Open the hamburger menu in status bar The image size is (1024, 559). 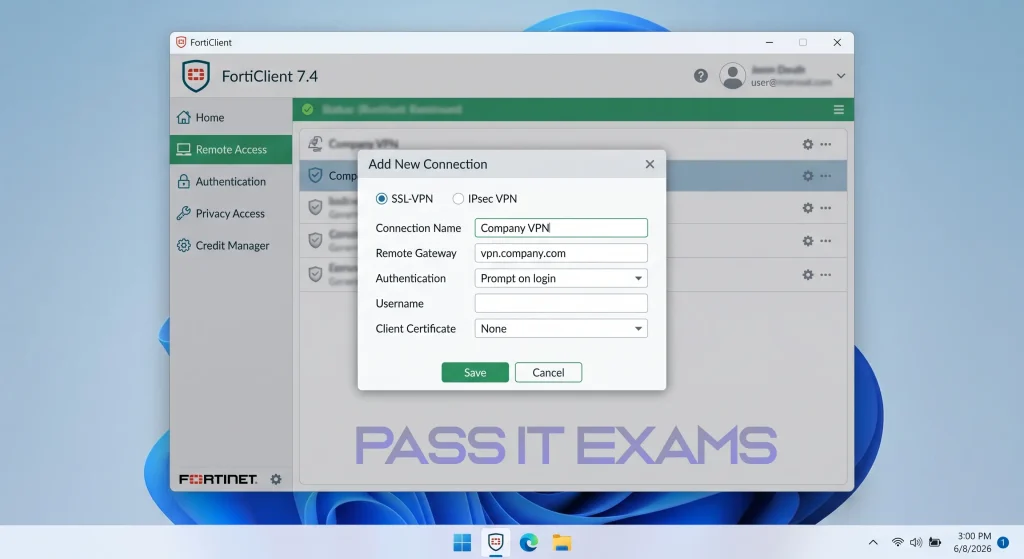click(839, 110)
